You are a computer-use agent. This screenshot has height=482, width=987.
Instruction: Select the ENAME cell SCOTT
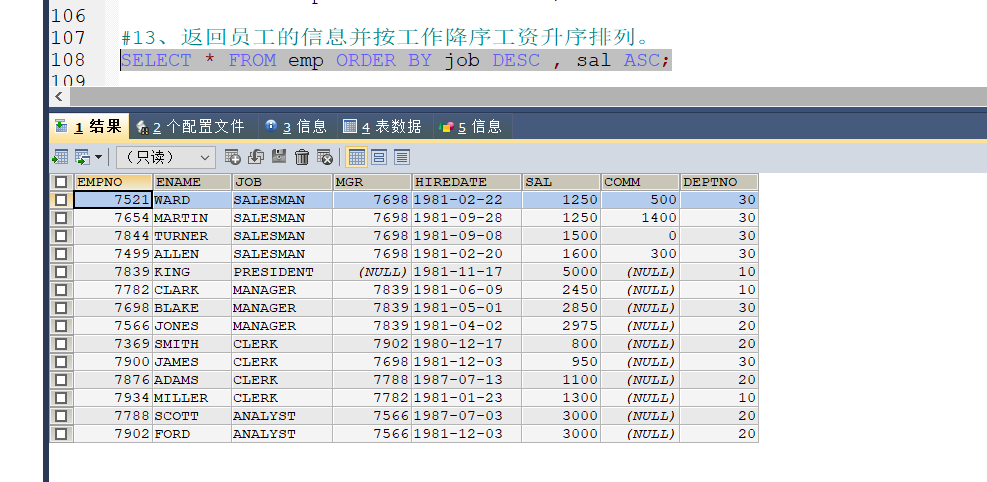coord(192,416)
